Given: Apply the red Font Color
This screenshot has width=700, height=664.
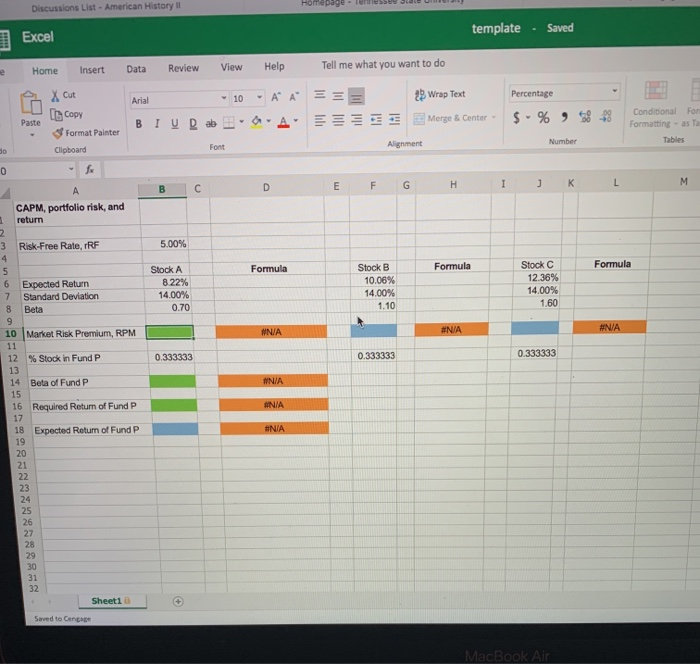Looking at the screenshot, I should [x=283, y=121].
